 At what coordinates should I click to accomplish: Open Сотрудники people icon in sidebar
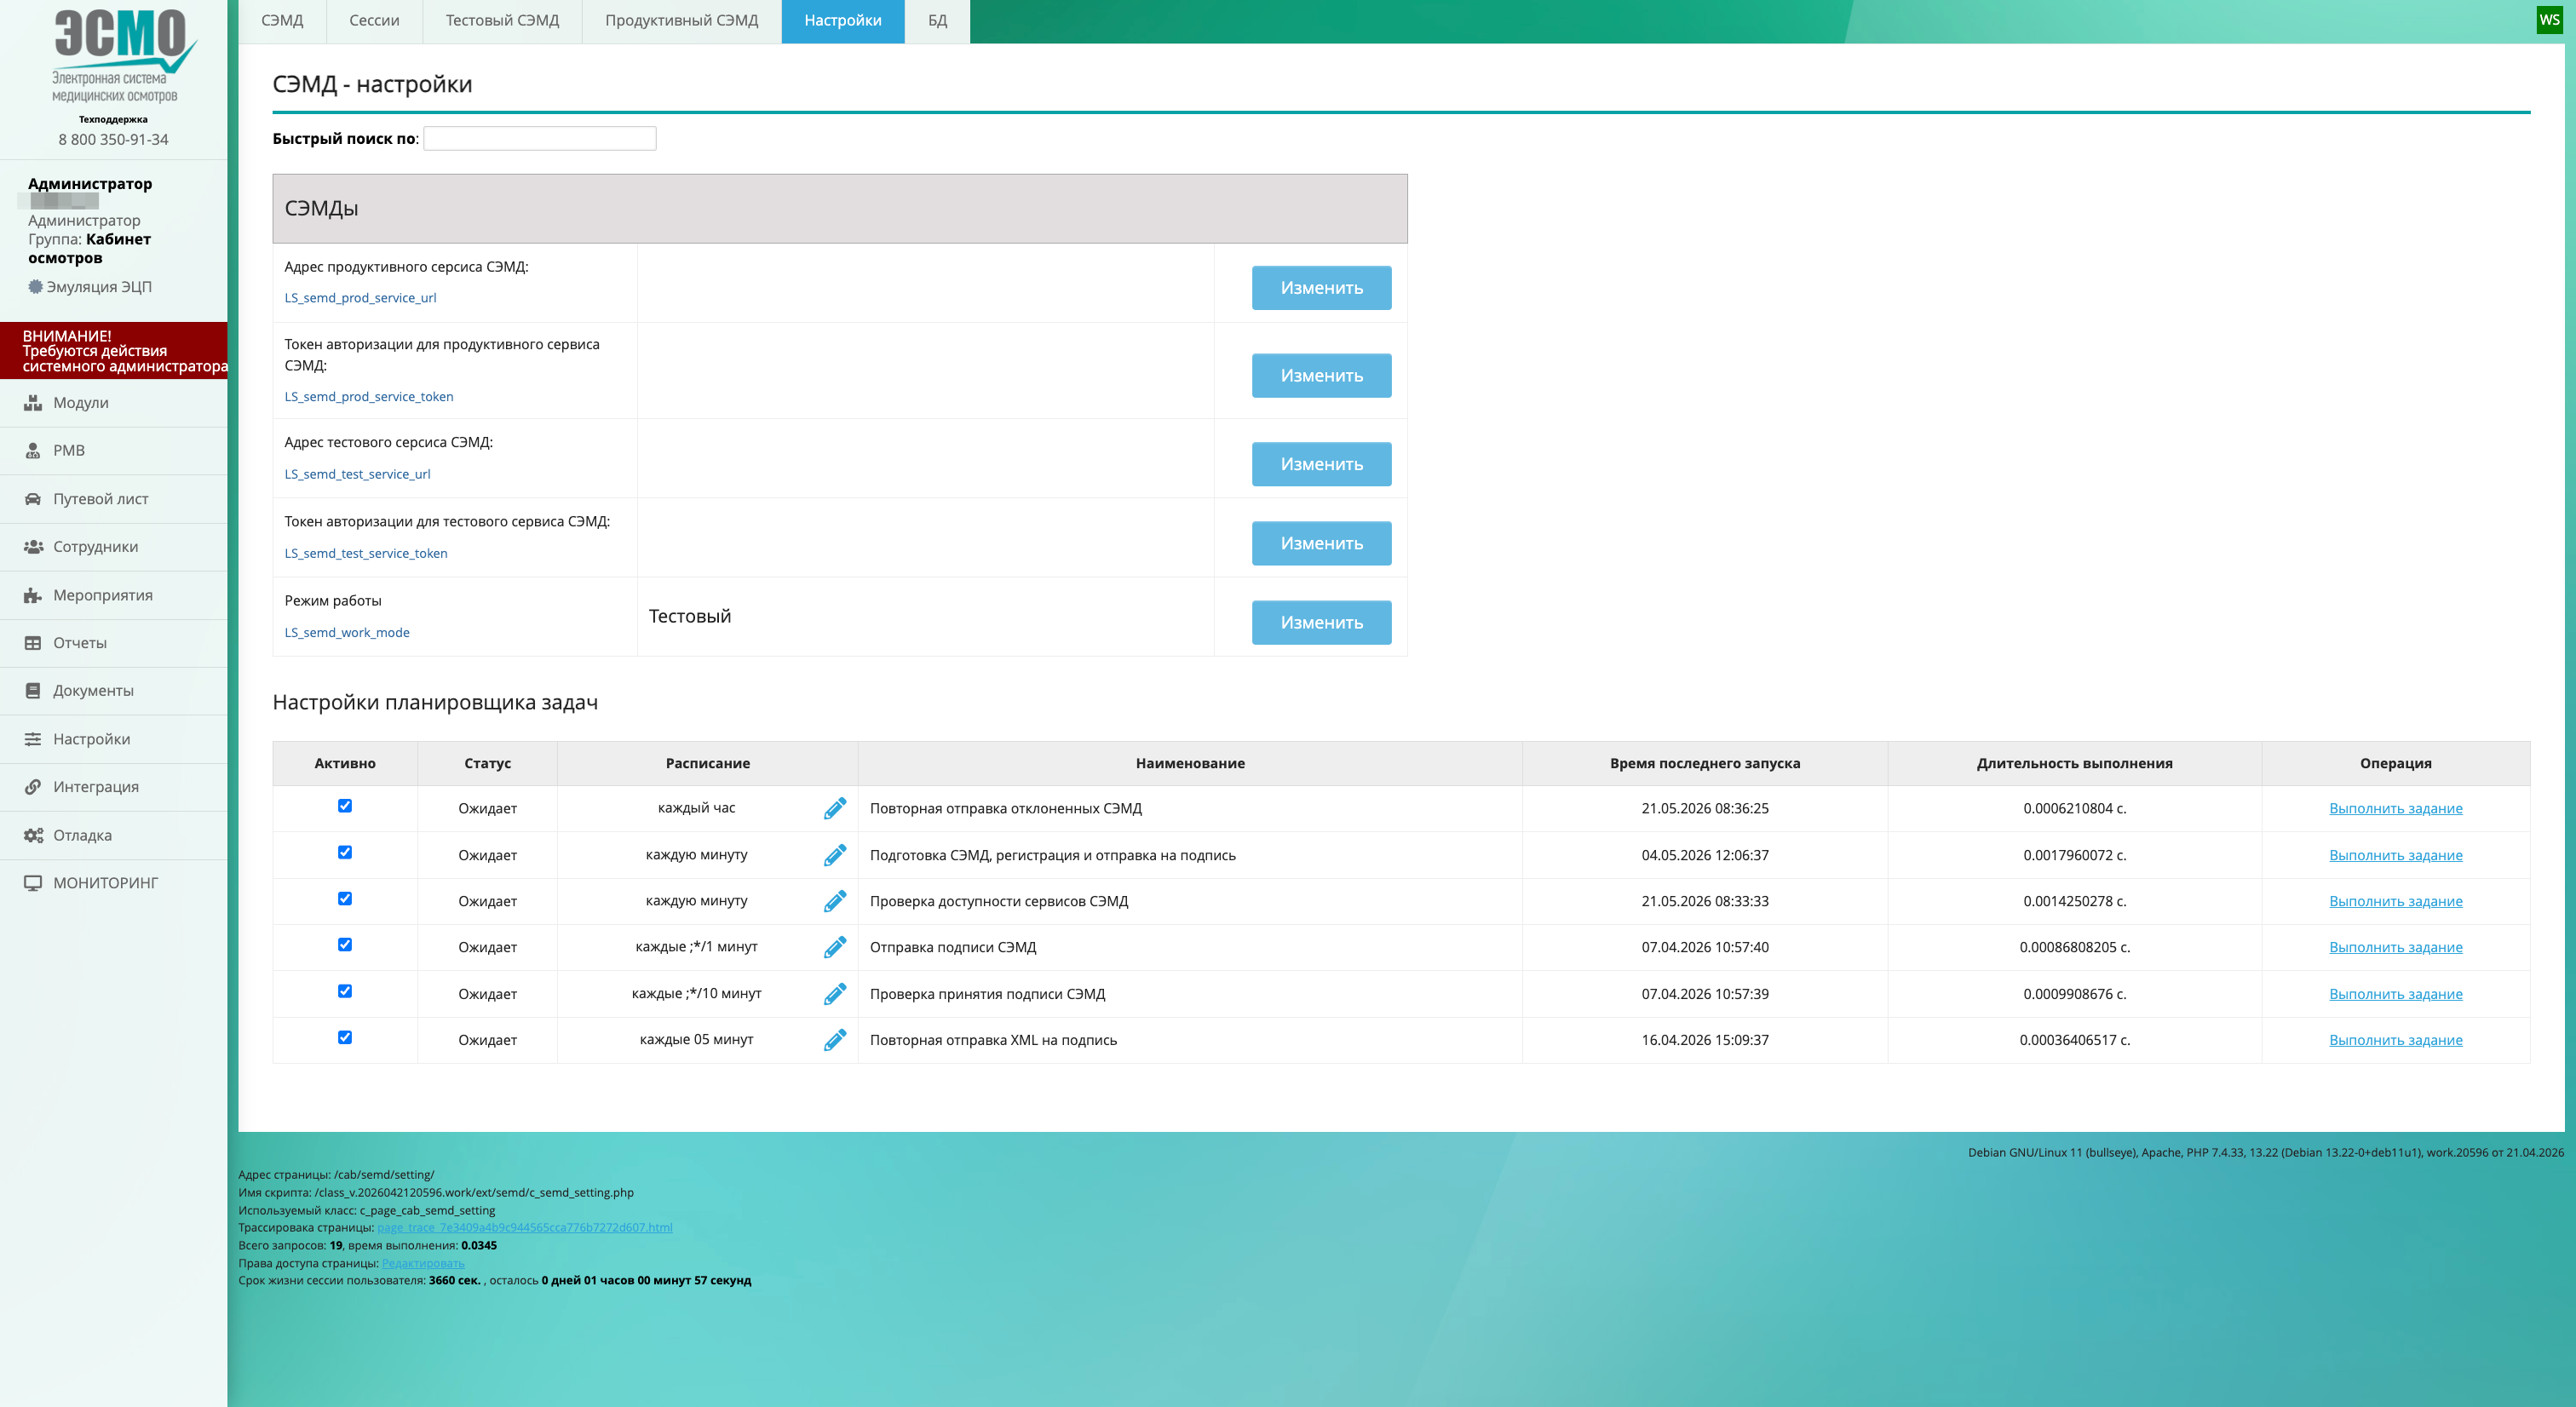coord(33,547)
